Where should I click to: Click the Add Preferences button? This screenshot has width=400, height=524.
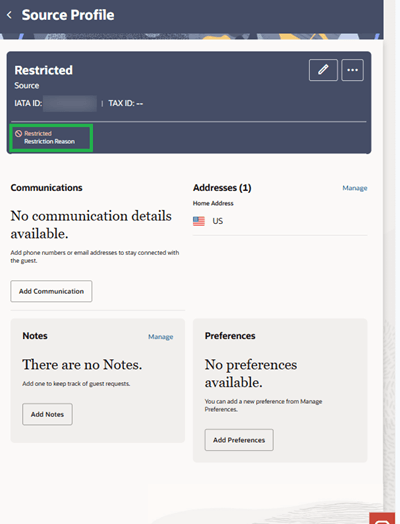tap(239, 440)
